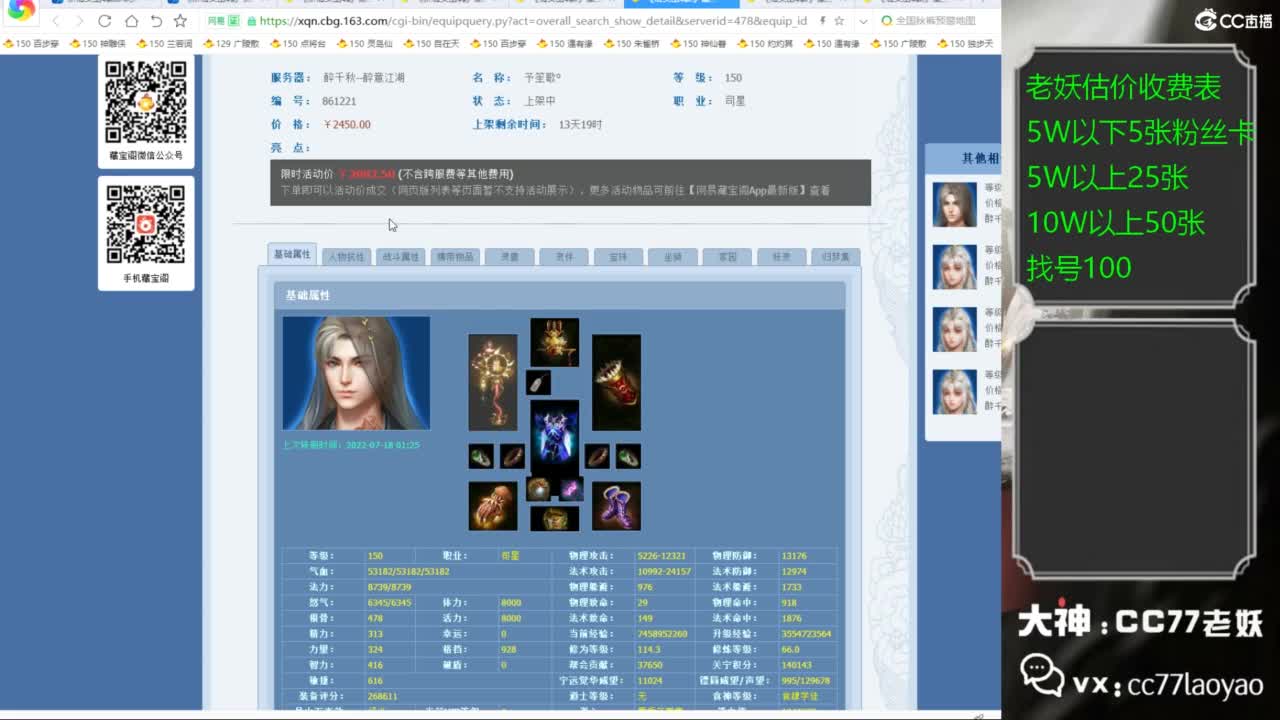This screenshot has height=720, width=1280.
Task: Select the purple boots equipment icon
Action: click(x=616, y=506)
